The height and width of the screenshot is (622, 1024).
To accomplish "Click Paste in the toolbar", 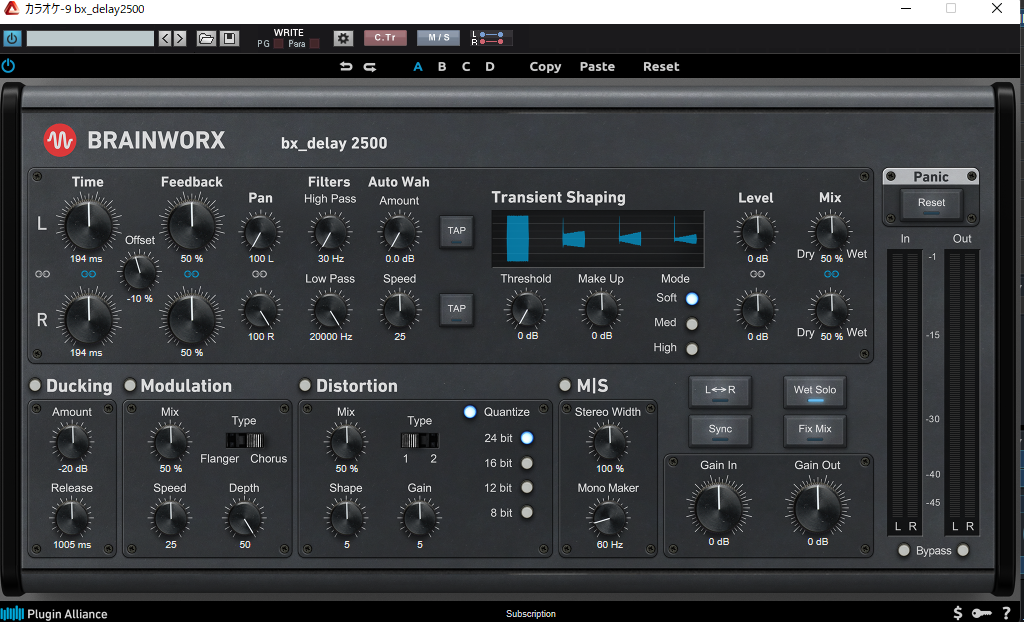I will pos(598,67).
